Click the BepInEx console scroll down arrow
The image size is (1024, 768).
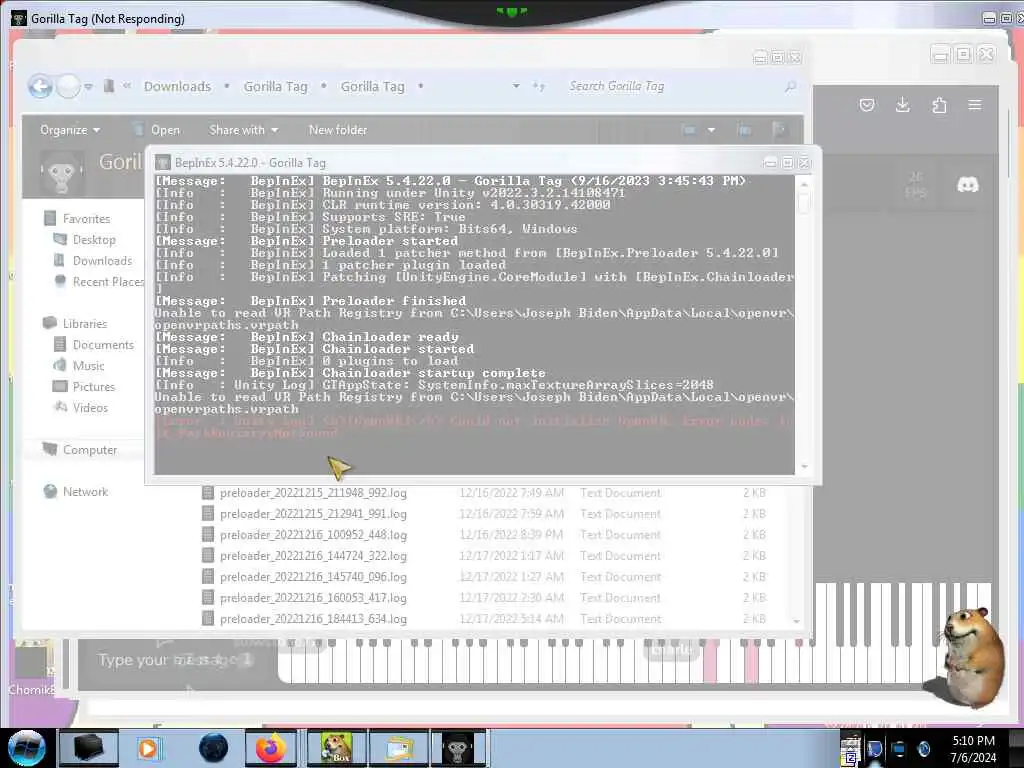click(804, 466)
